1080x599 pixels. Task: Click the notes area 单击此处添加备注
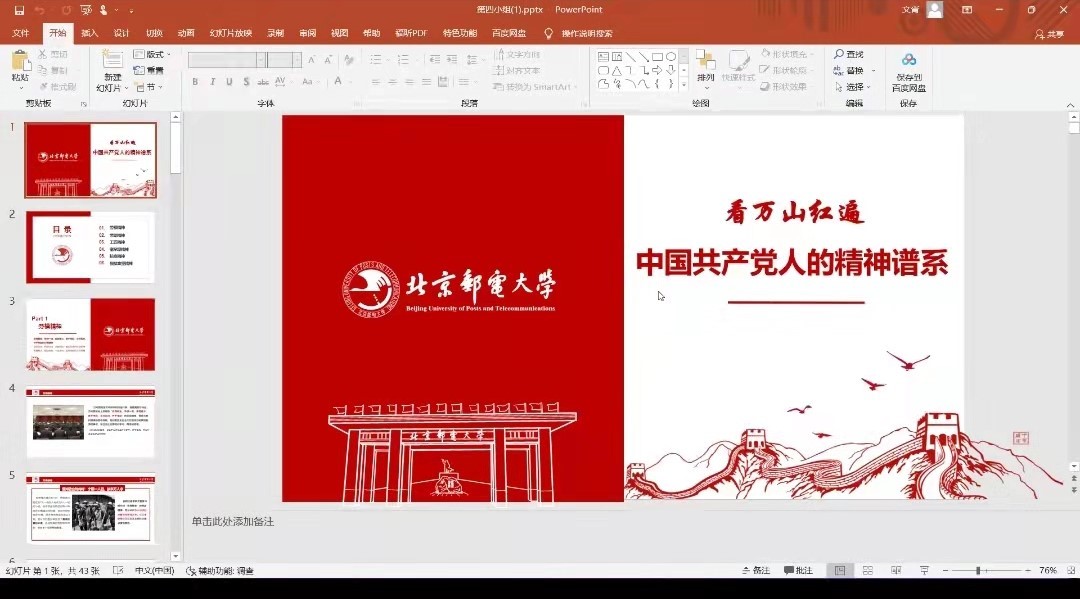click(x=233, y=522)
